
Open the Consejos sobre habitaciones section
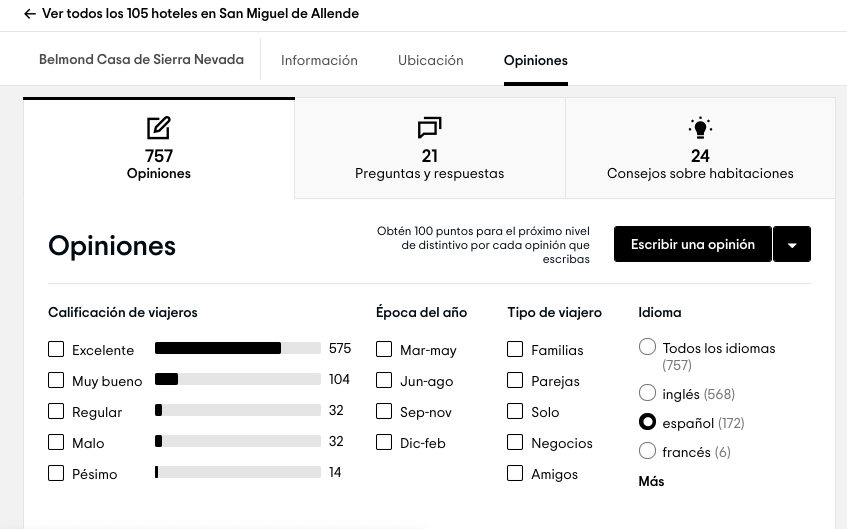point(700,173)
